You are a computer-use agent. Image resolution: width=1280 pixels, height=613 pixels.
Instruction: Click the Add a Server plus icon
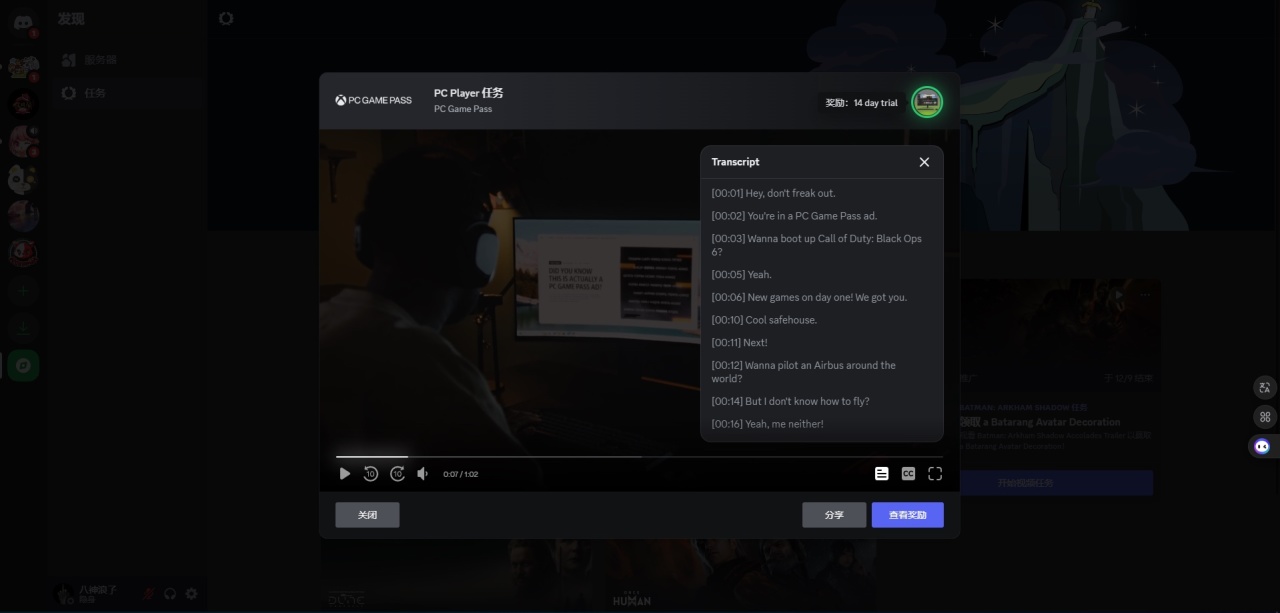coord(24,291)
